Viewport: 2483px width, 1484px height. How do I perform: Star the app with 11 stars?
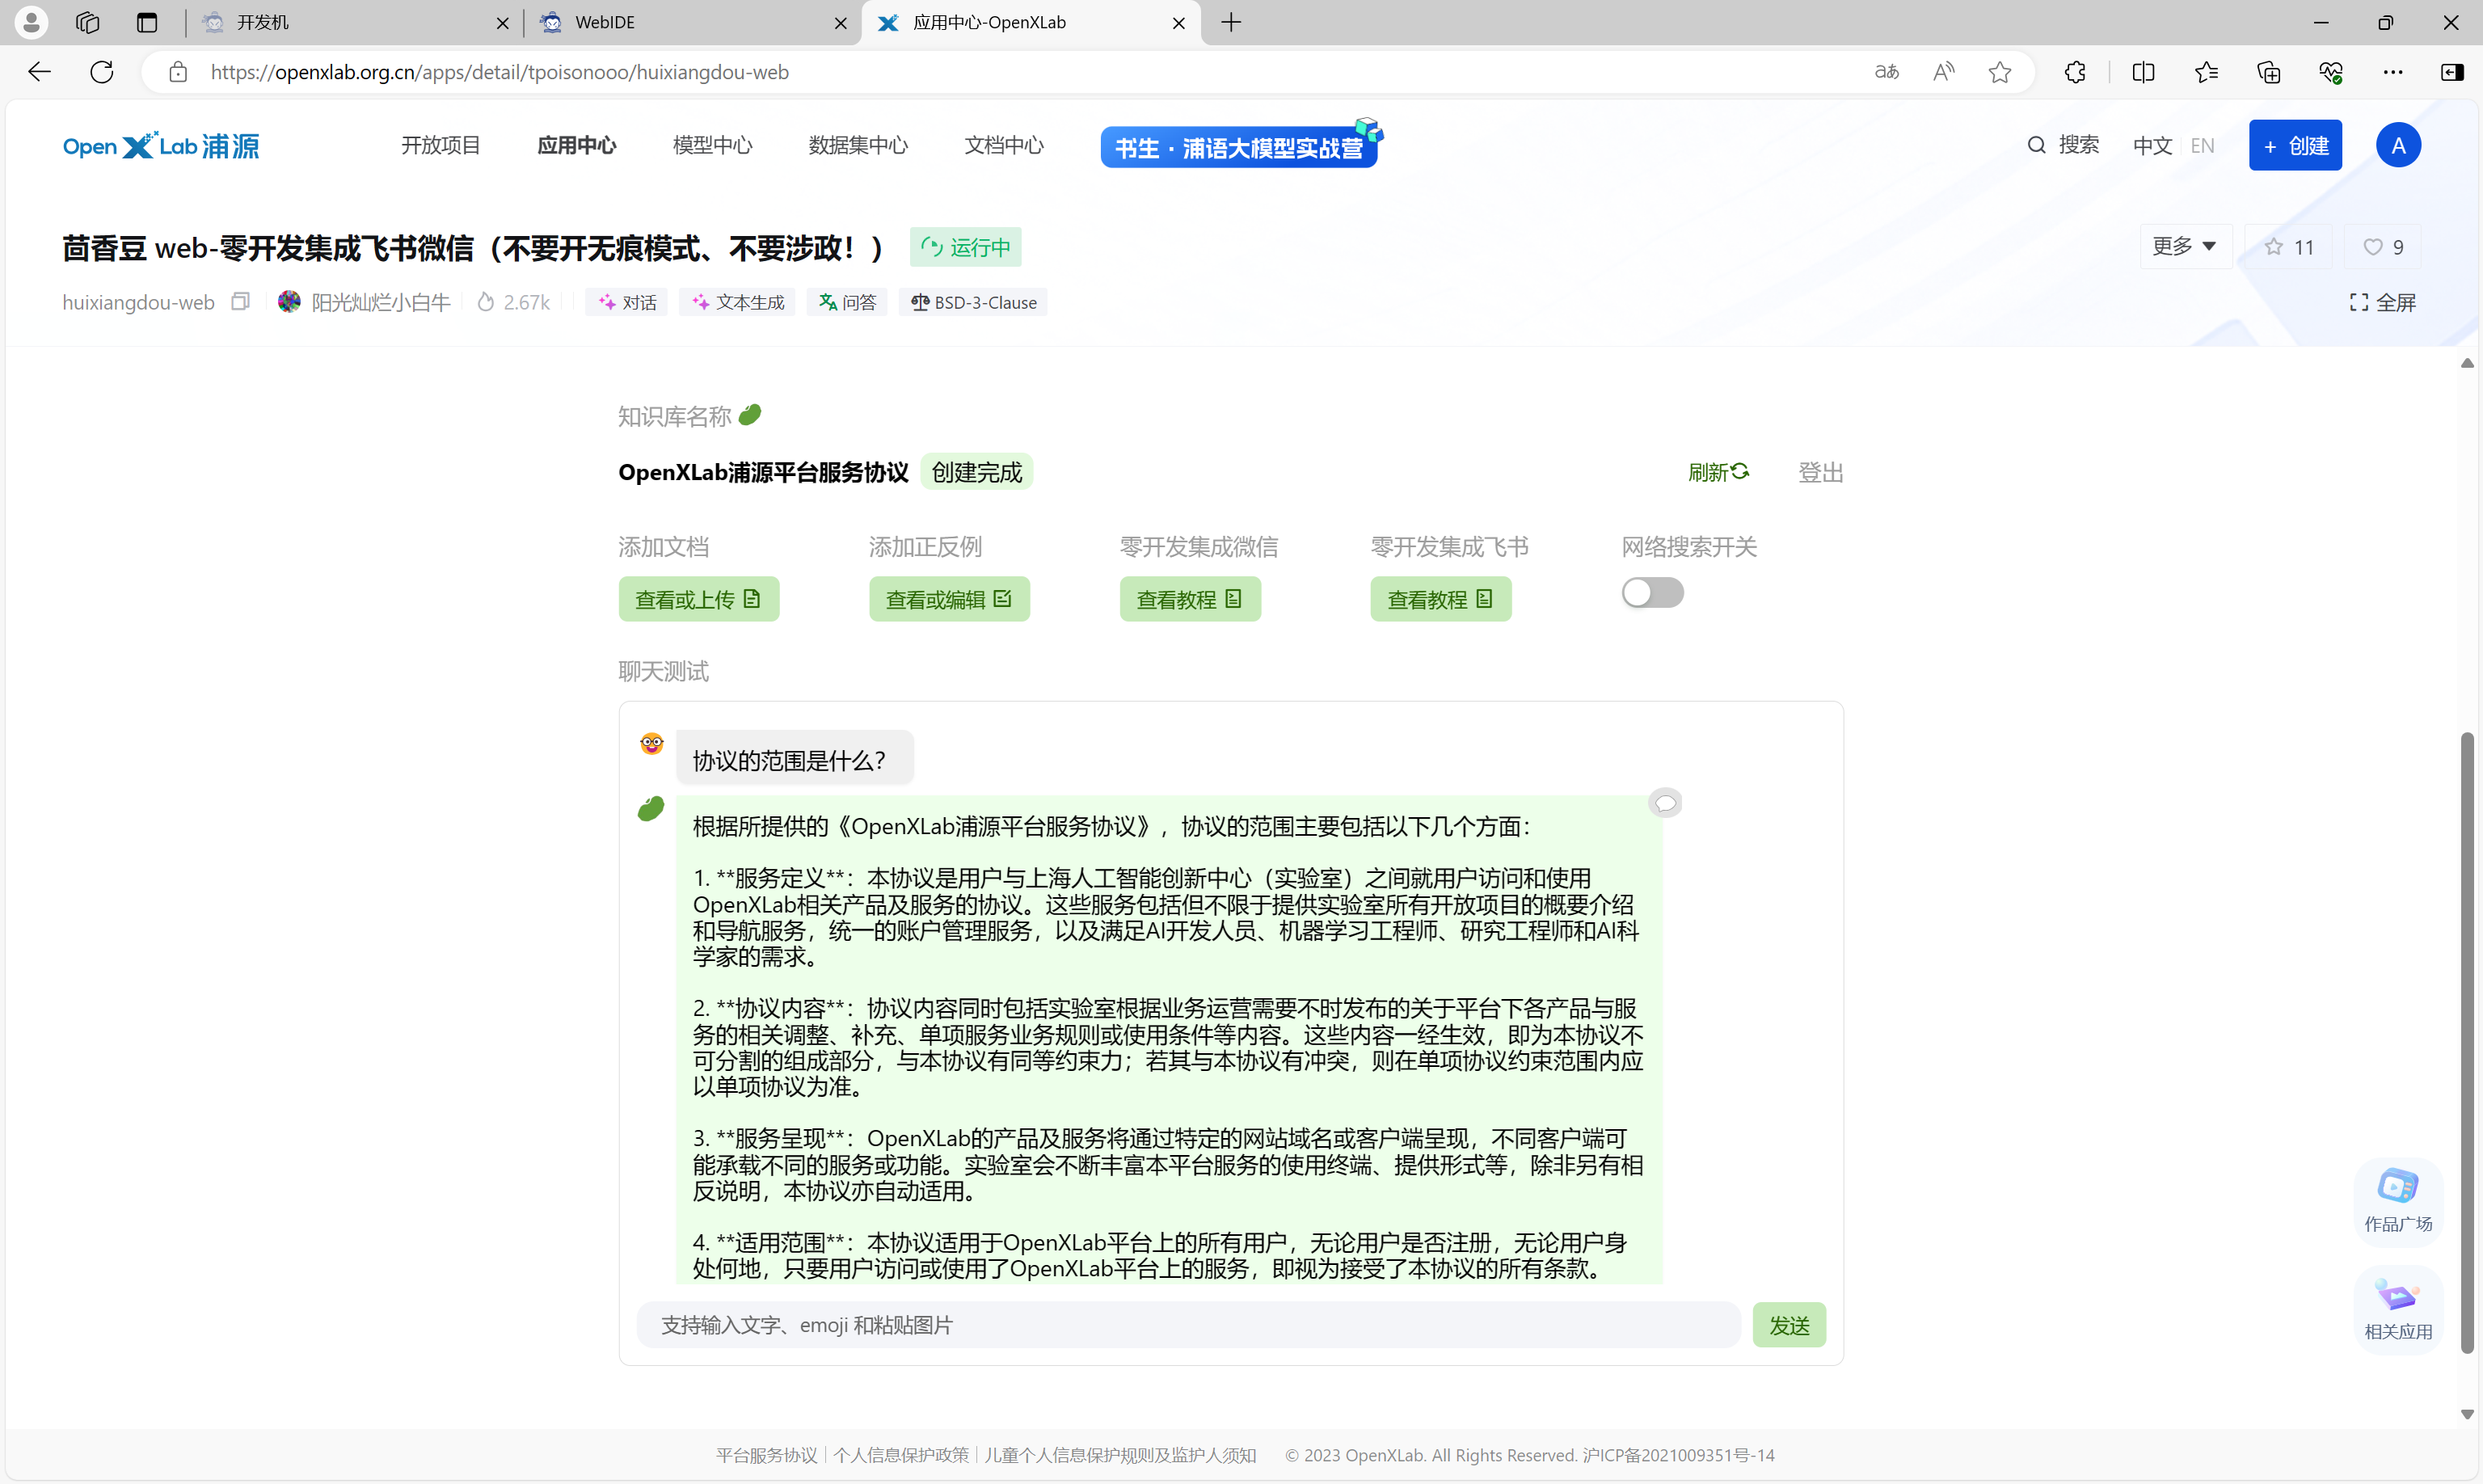click(x=2289, y=247)
